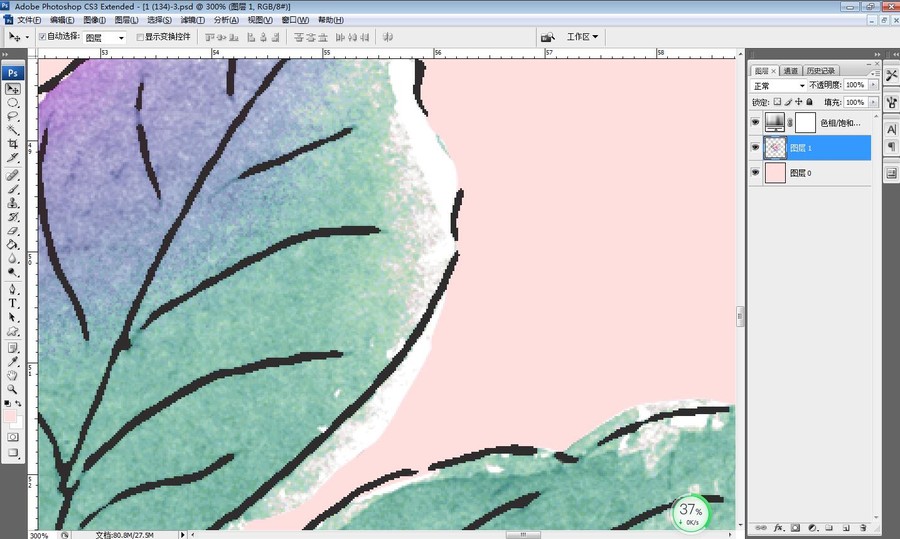Select the Elliptical Marquee tool
The image size is (900, 539).
pyautogui.click(x=13, y=103)
